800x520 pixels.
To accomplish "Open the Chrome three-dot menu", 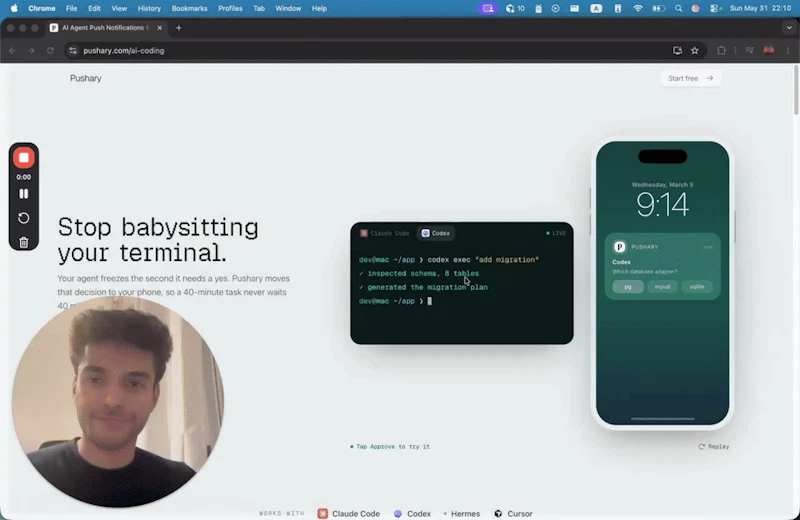I will click(788, 51).
